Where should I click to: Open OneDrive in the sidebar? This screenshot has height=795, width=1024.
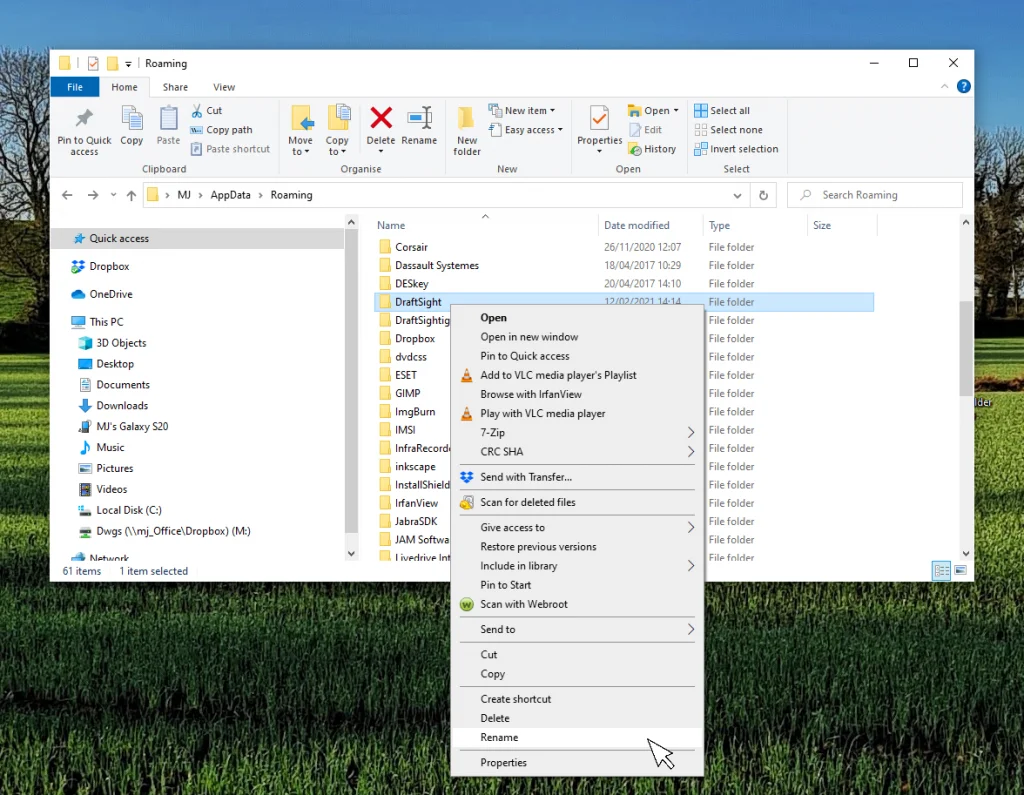(x=111, y=293)
